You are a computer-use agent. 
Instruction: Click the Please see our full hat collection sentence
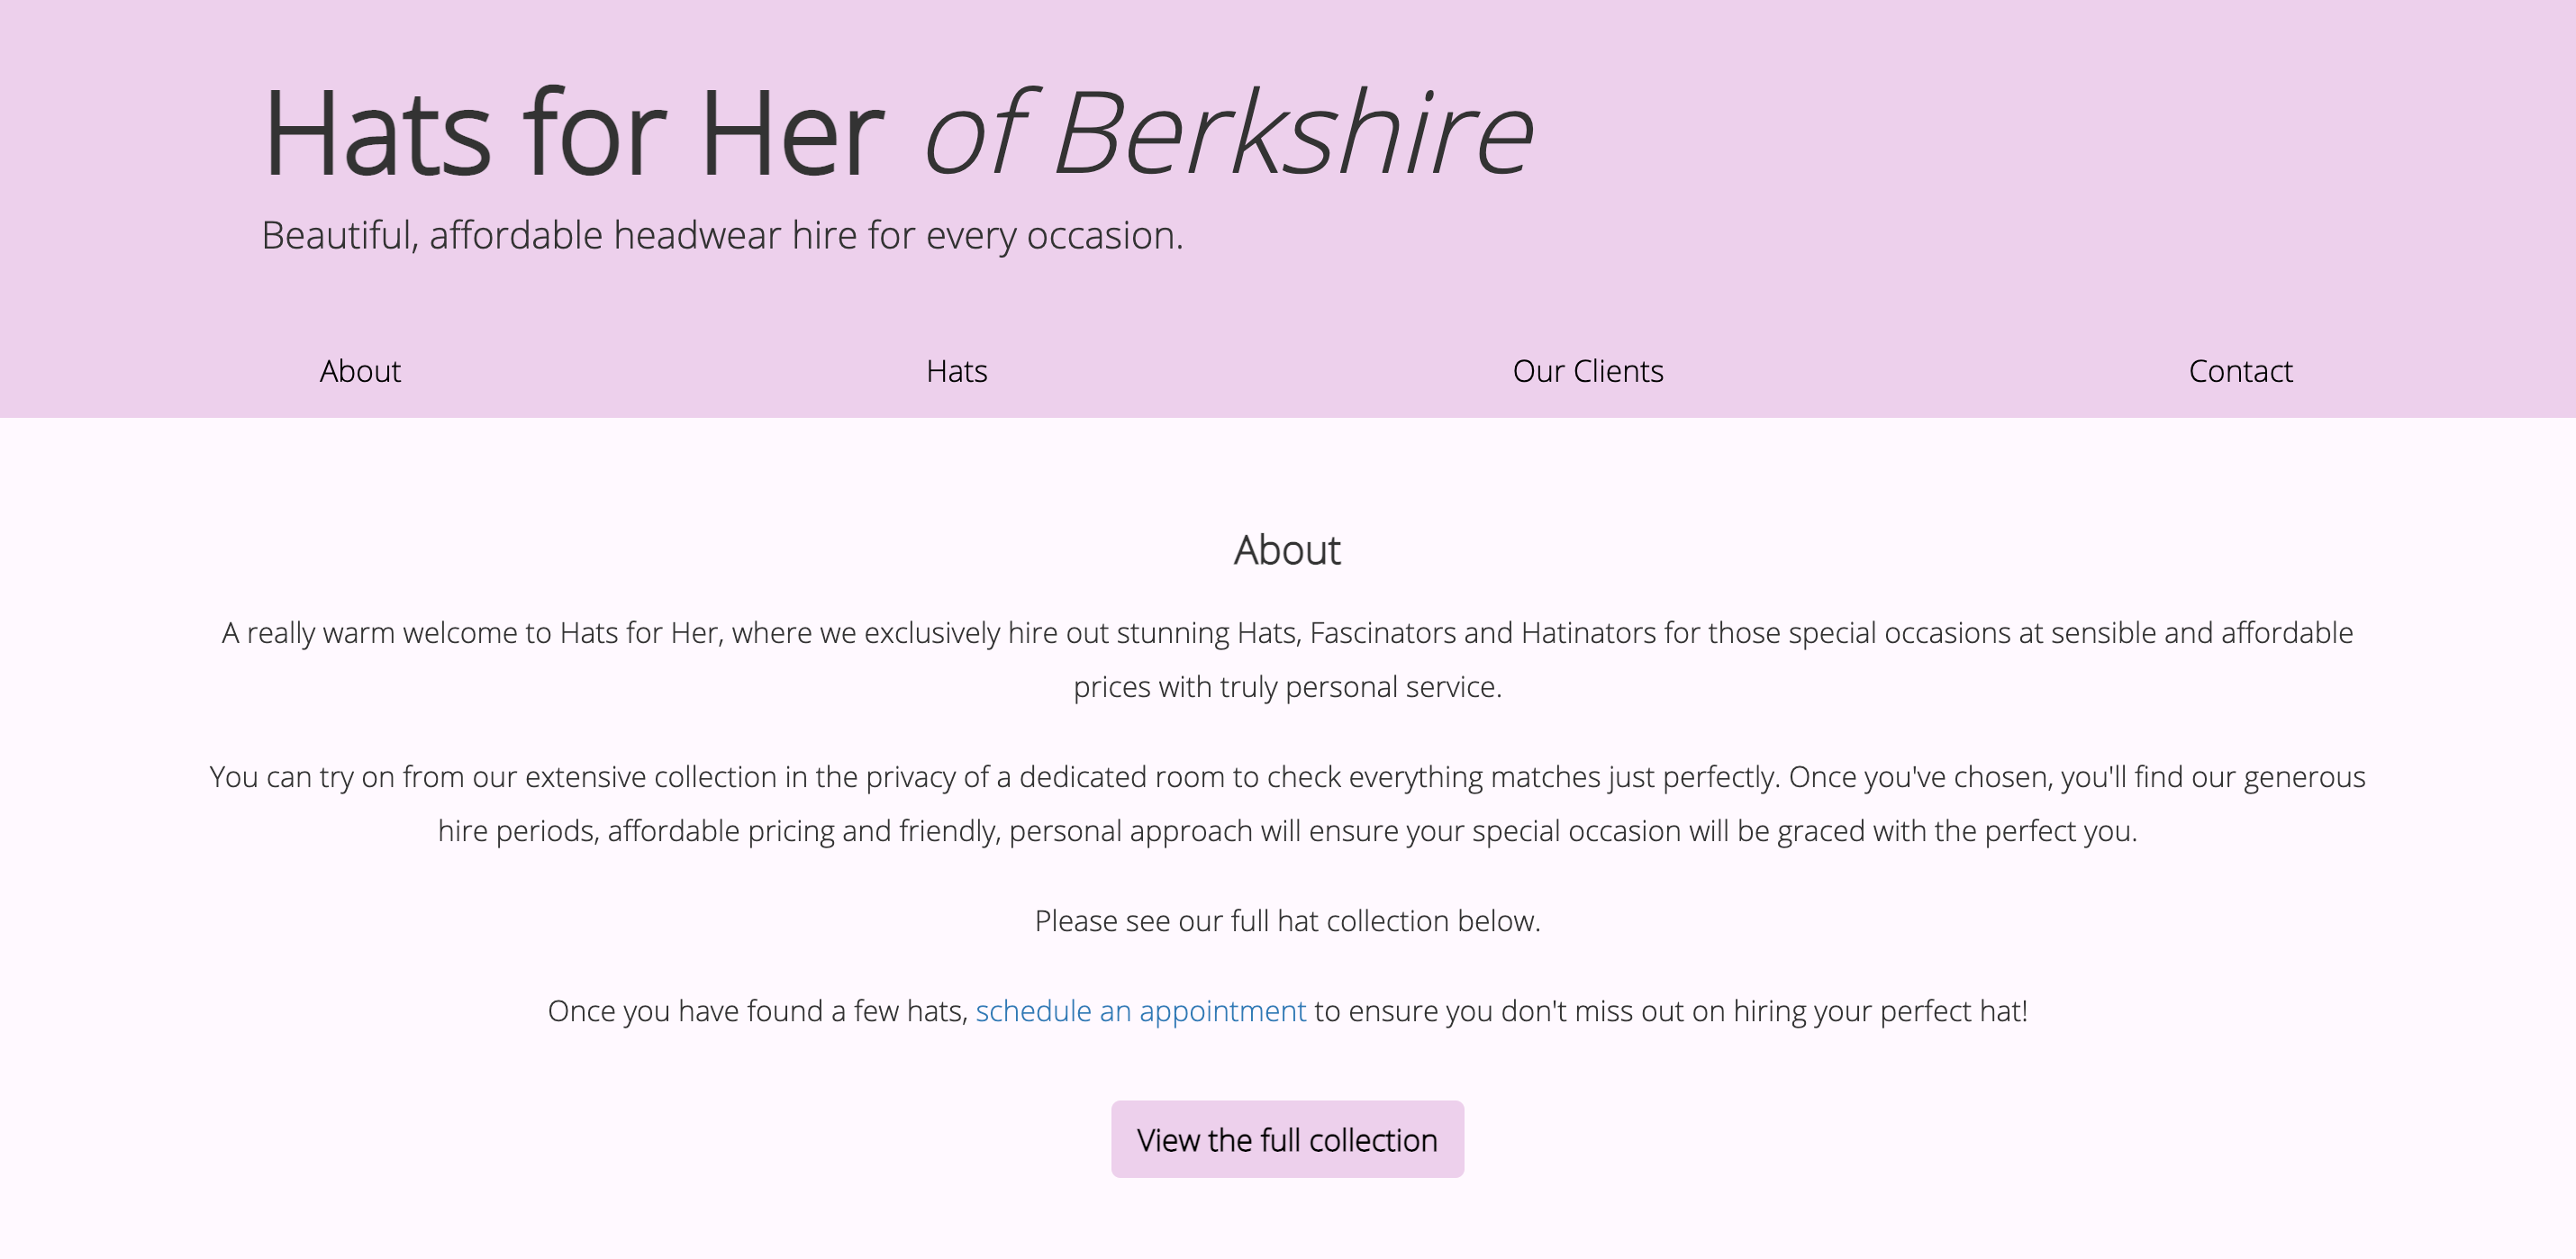tap(1287, 921)
